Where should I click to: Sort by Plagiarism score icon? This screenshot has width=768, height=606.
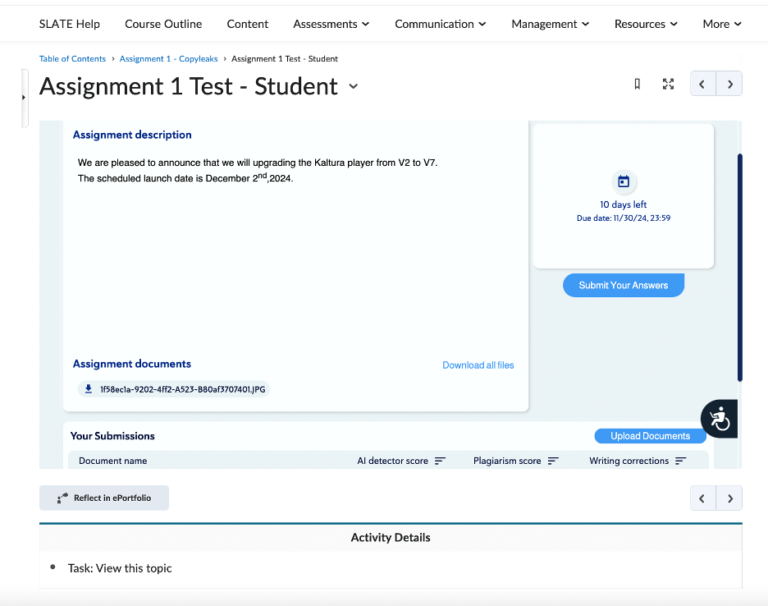(x=553, y=461)
